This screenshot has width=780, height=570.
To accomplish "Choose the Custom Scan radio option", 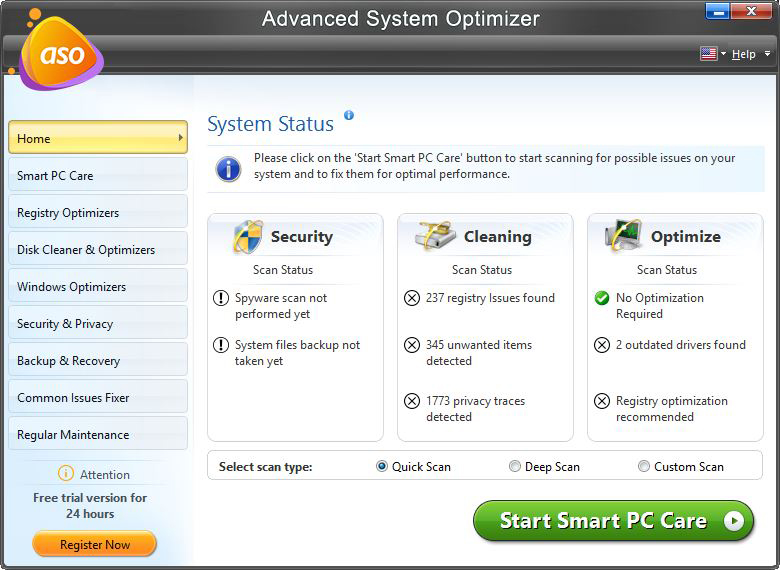I will coord(644,466).
